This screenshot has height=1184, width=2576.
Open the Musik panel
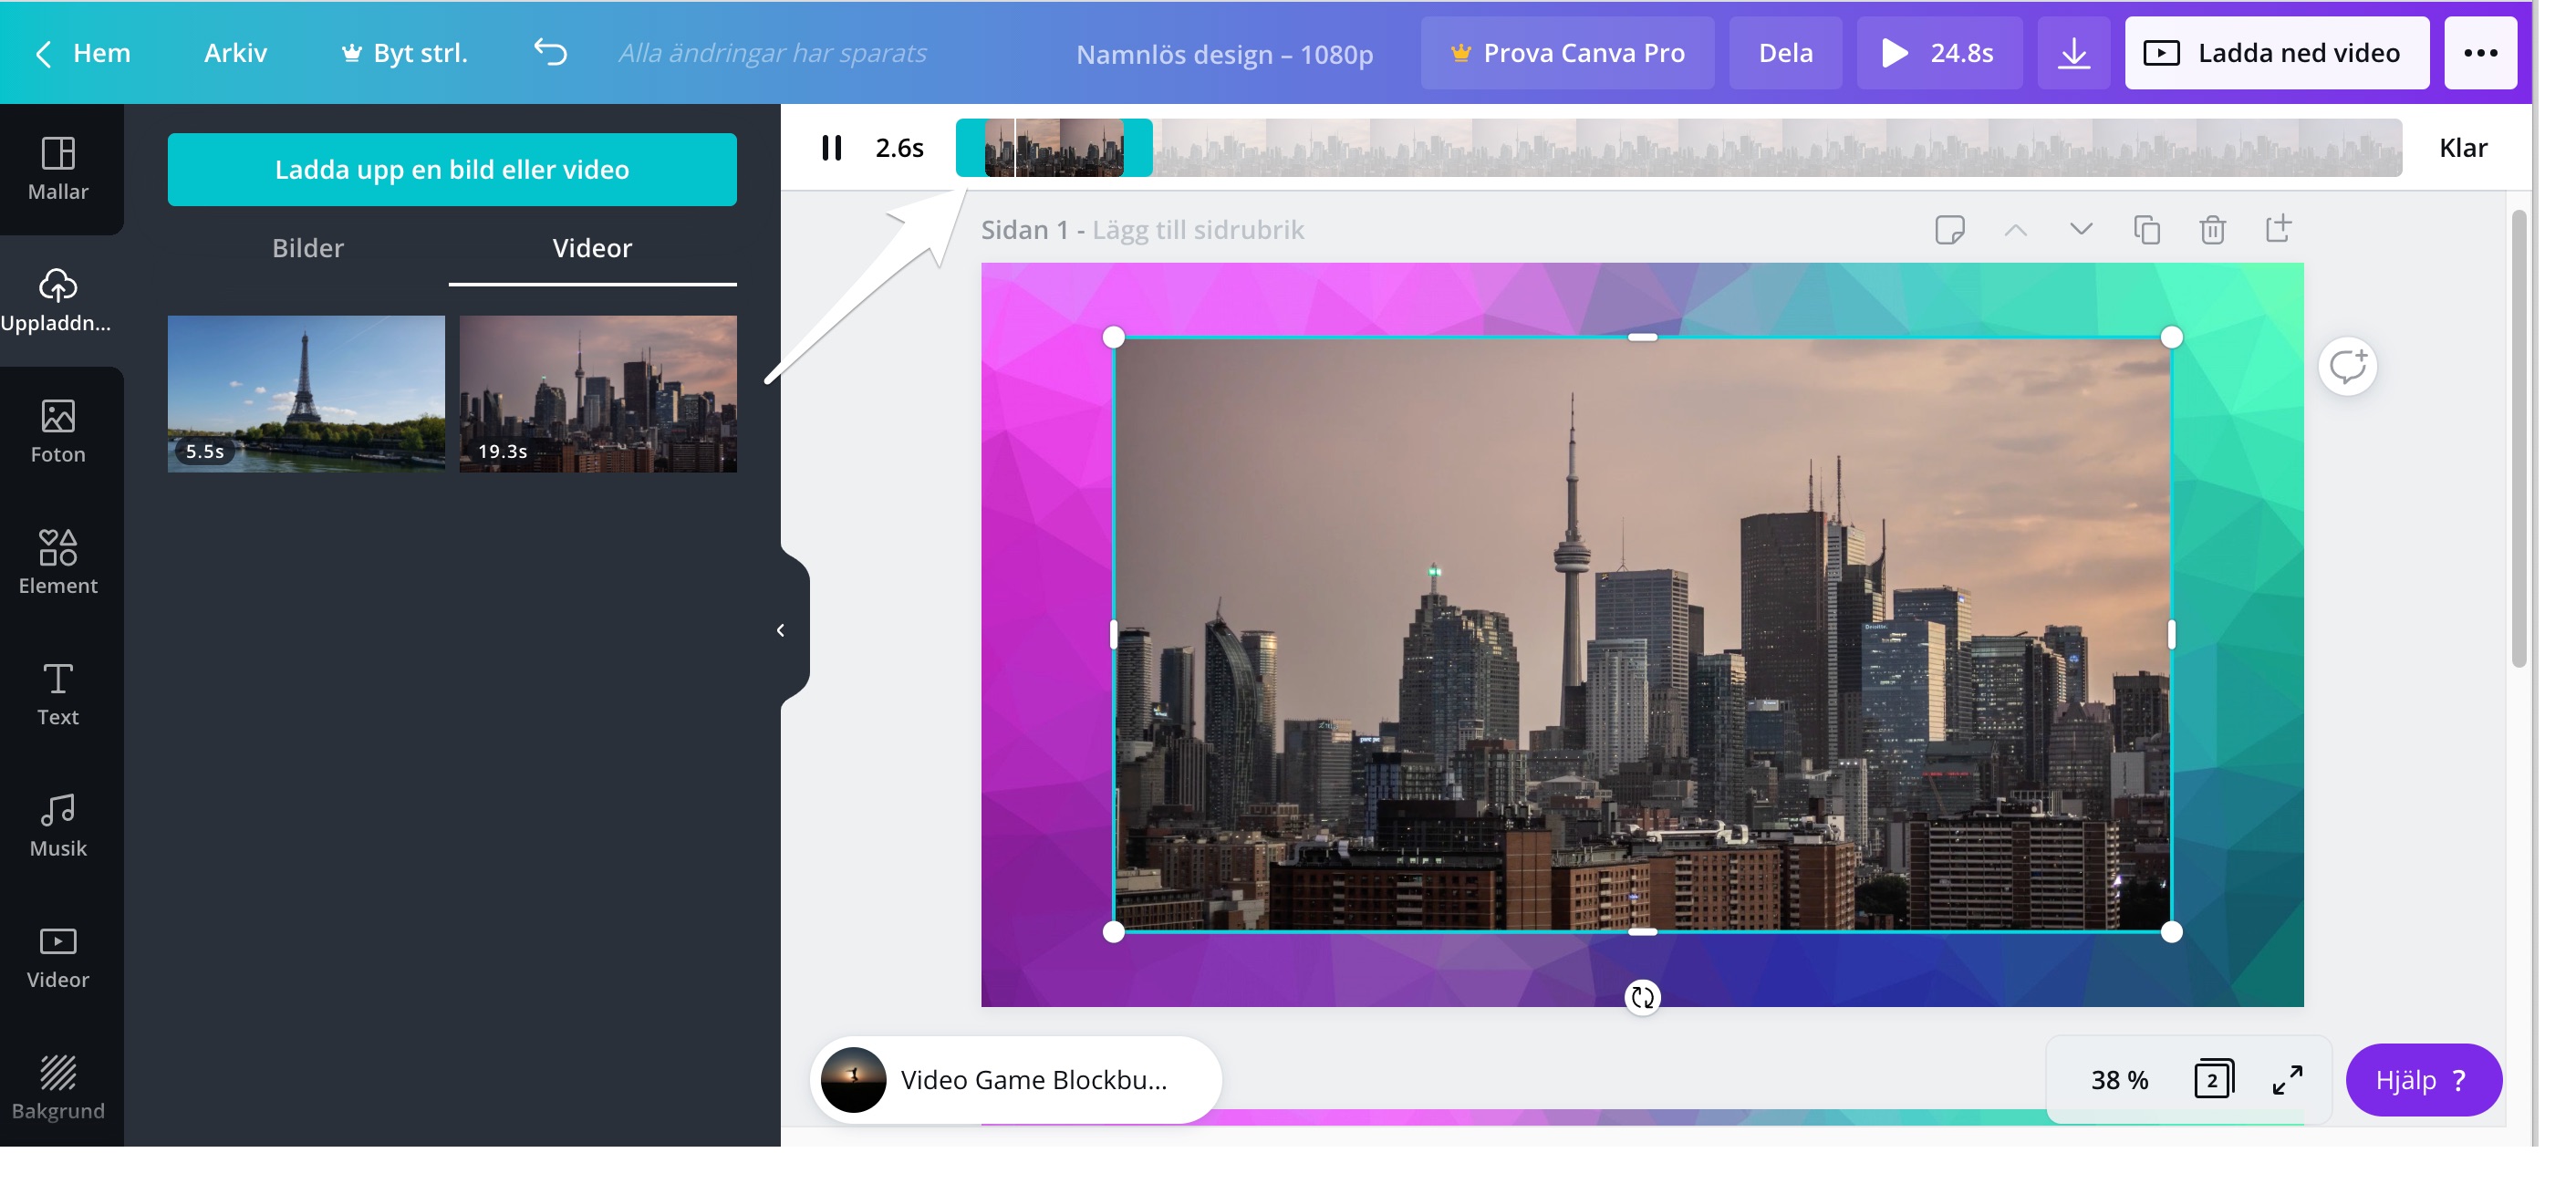tap(58, 825)
